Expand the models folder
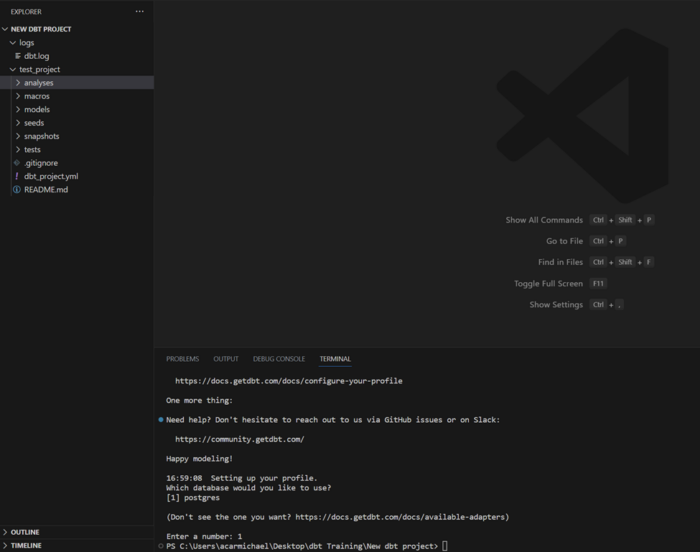Screen dimensions: 700x552 (18, 109)
